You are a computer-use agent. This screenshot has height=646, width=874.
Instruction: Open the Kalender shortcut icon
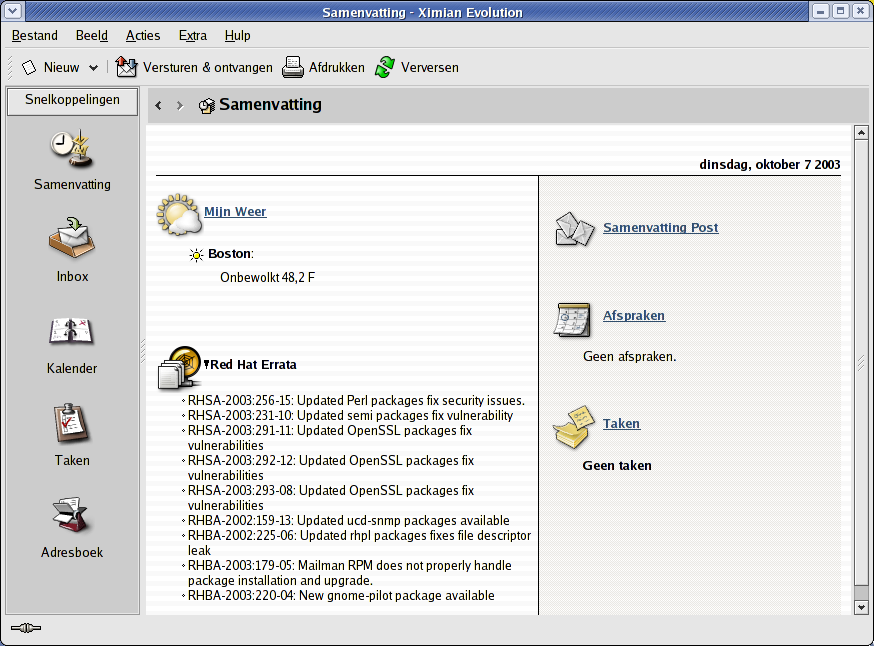click(72, 331)
